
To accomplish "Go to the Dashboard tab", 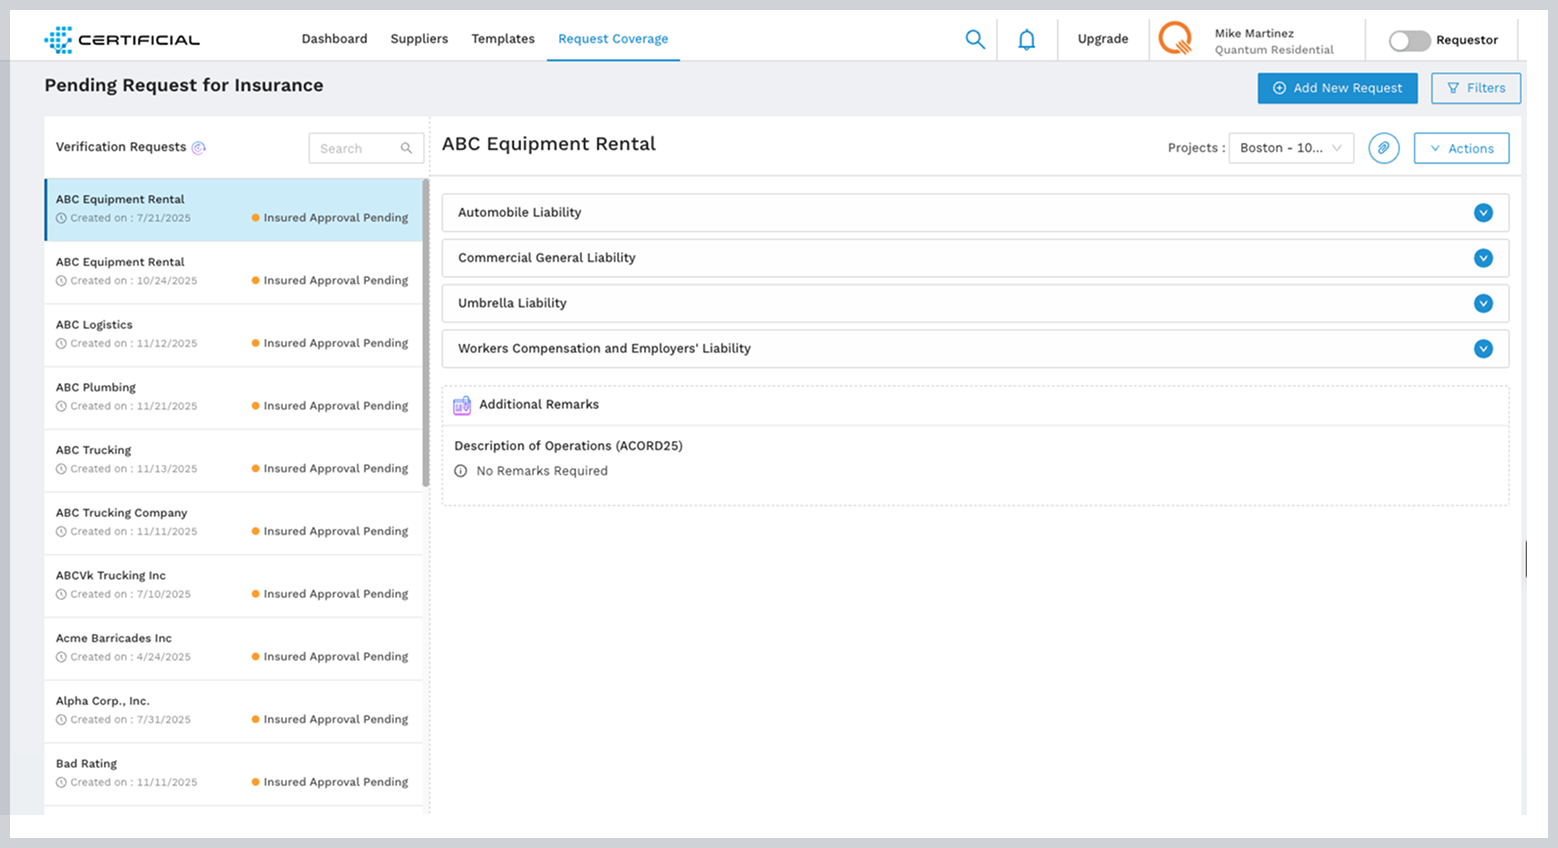I will [x=335, y=39].
